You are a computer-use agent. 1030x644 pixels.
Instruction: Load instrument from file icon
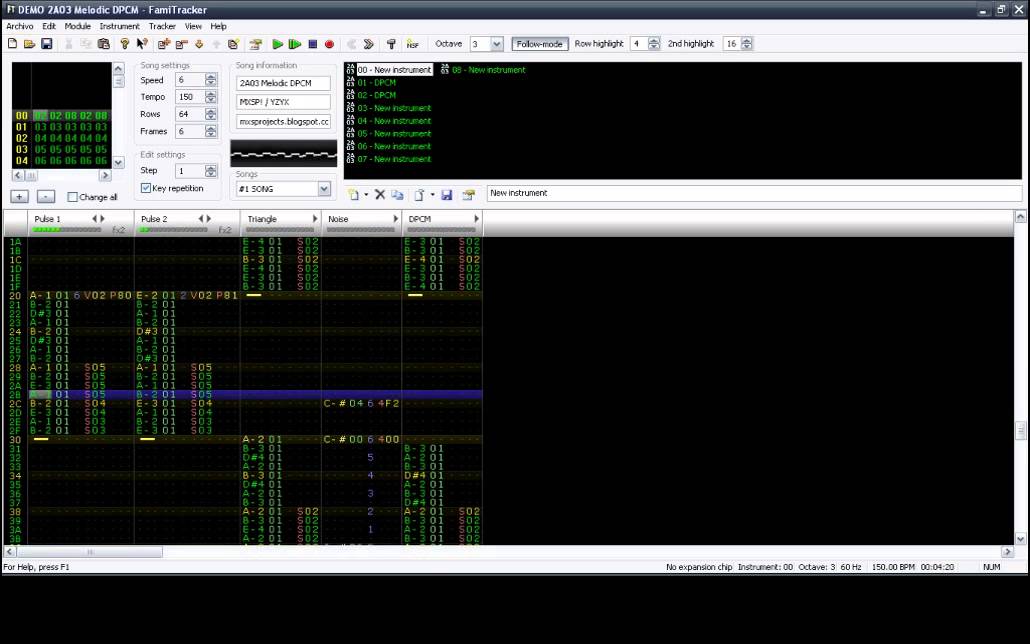point(419,195)
